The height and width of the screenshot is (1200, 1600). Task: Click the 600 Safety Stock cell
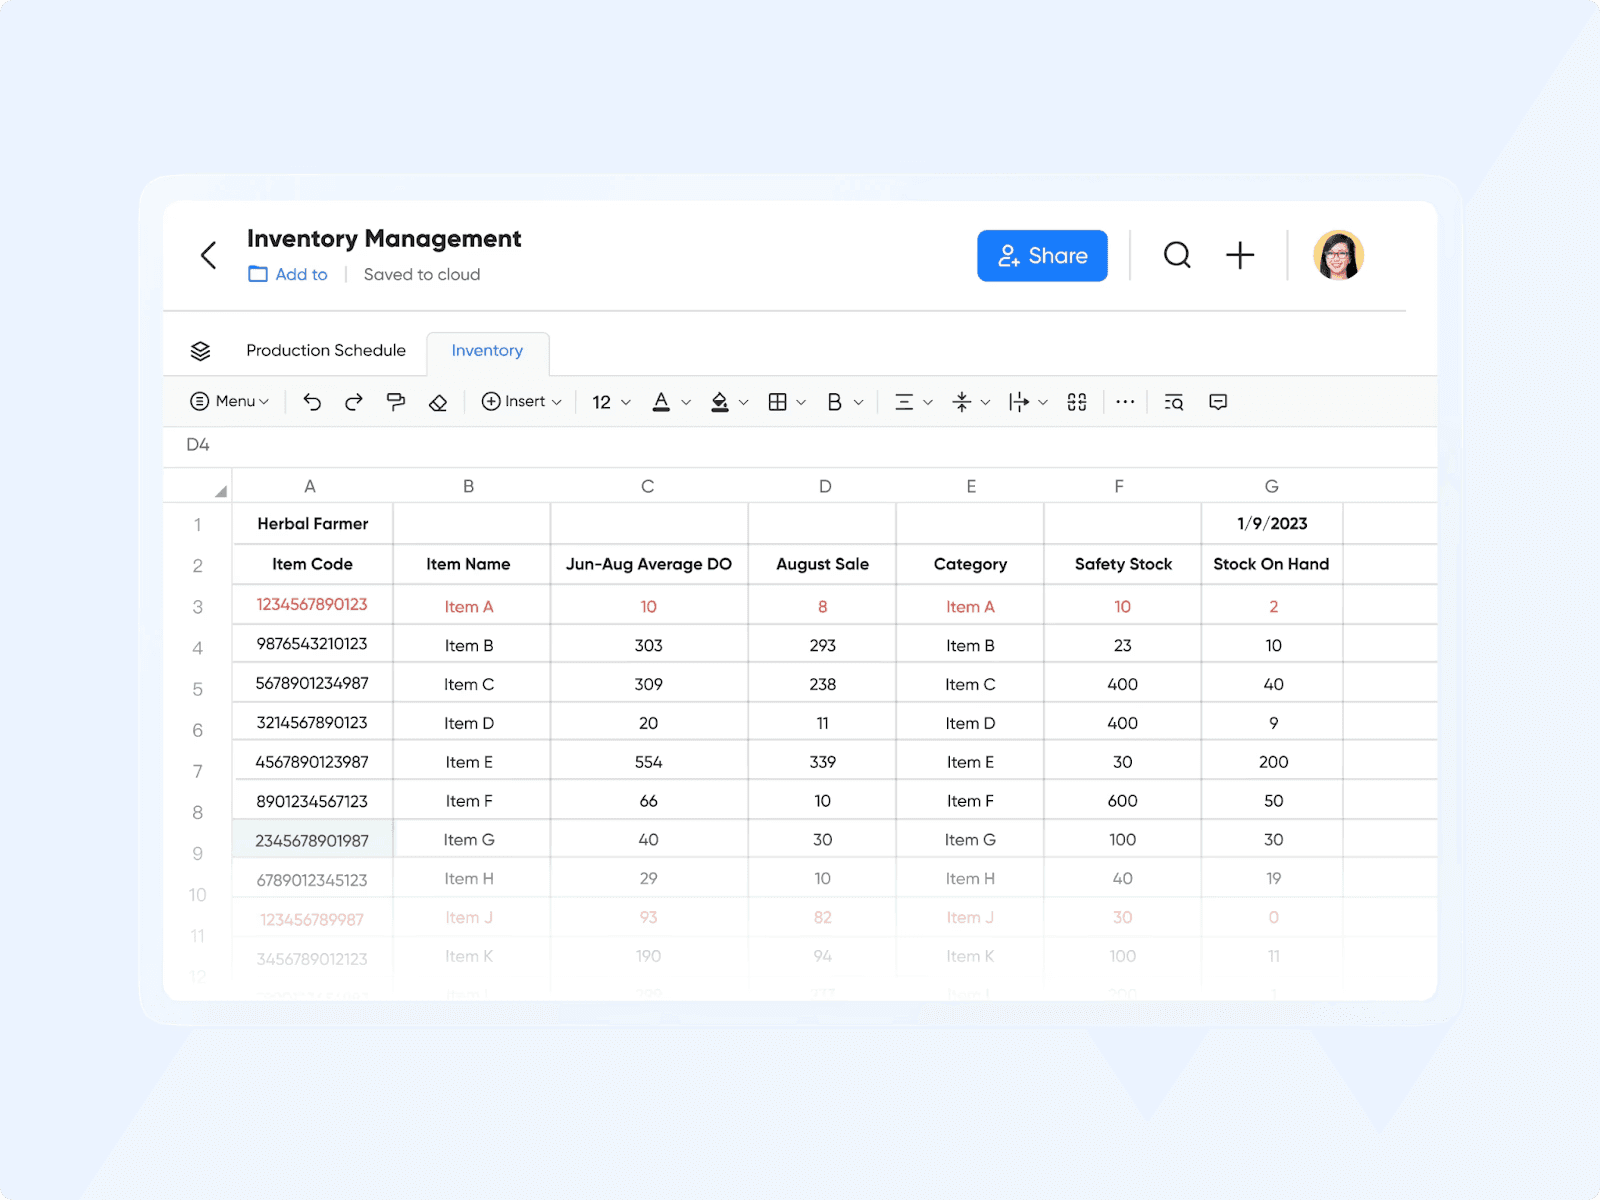(x=1123, y=801)
